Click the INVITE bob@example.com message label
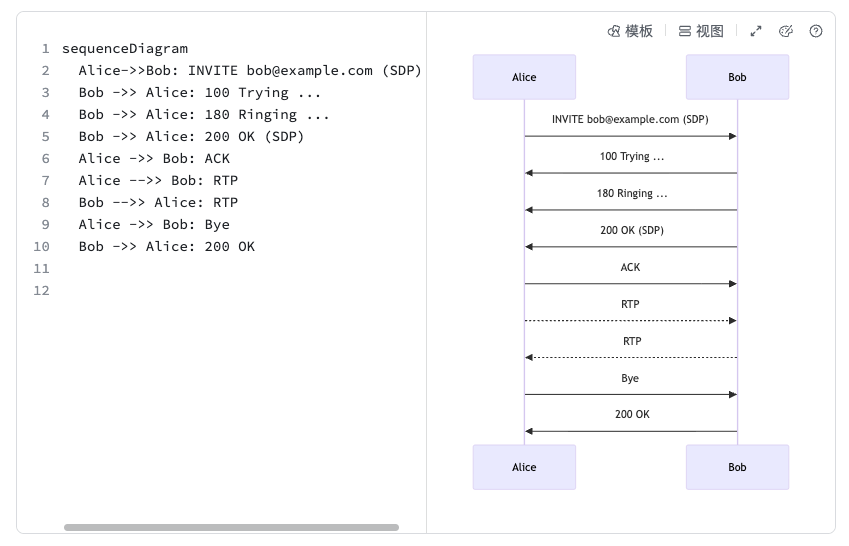The height and width of the screenshot is (546, 849). coord(630,119)
